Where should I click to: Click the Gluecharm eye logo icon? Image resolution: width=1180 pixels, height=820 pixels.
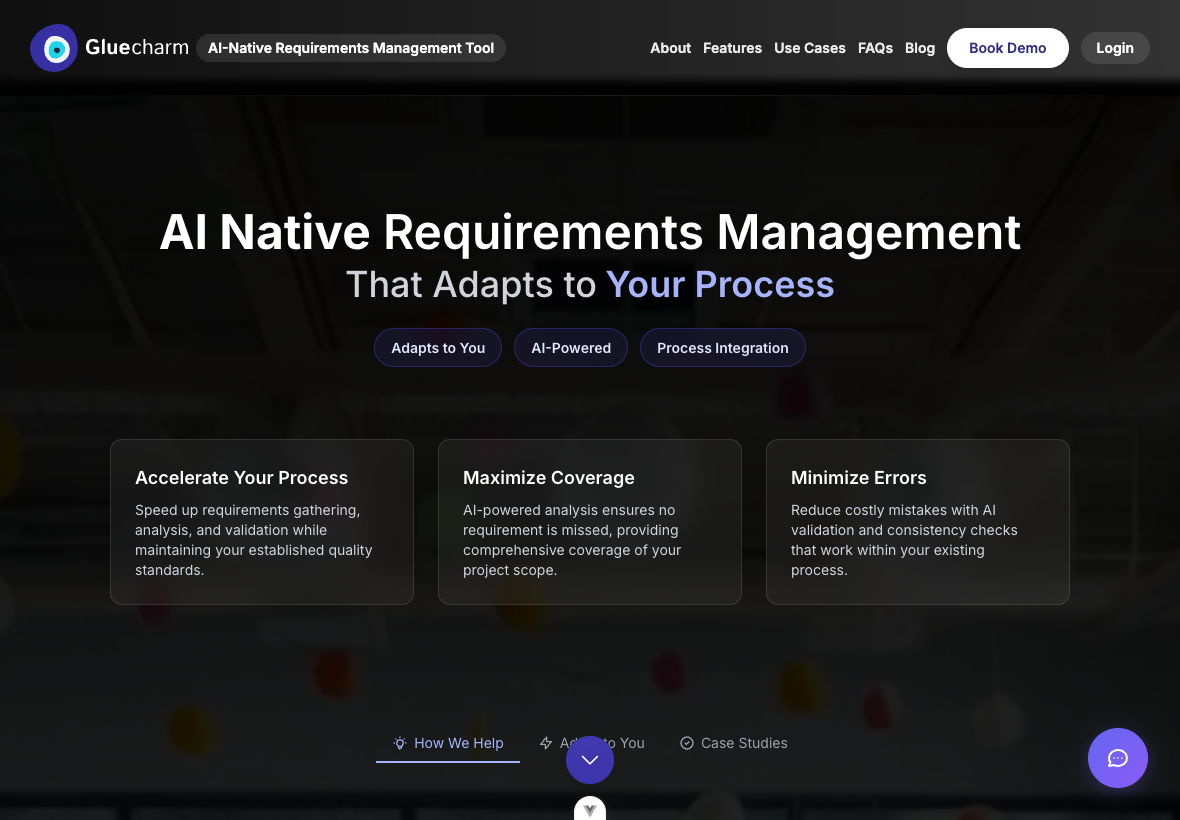55,47
